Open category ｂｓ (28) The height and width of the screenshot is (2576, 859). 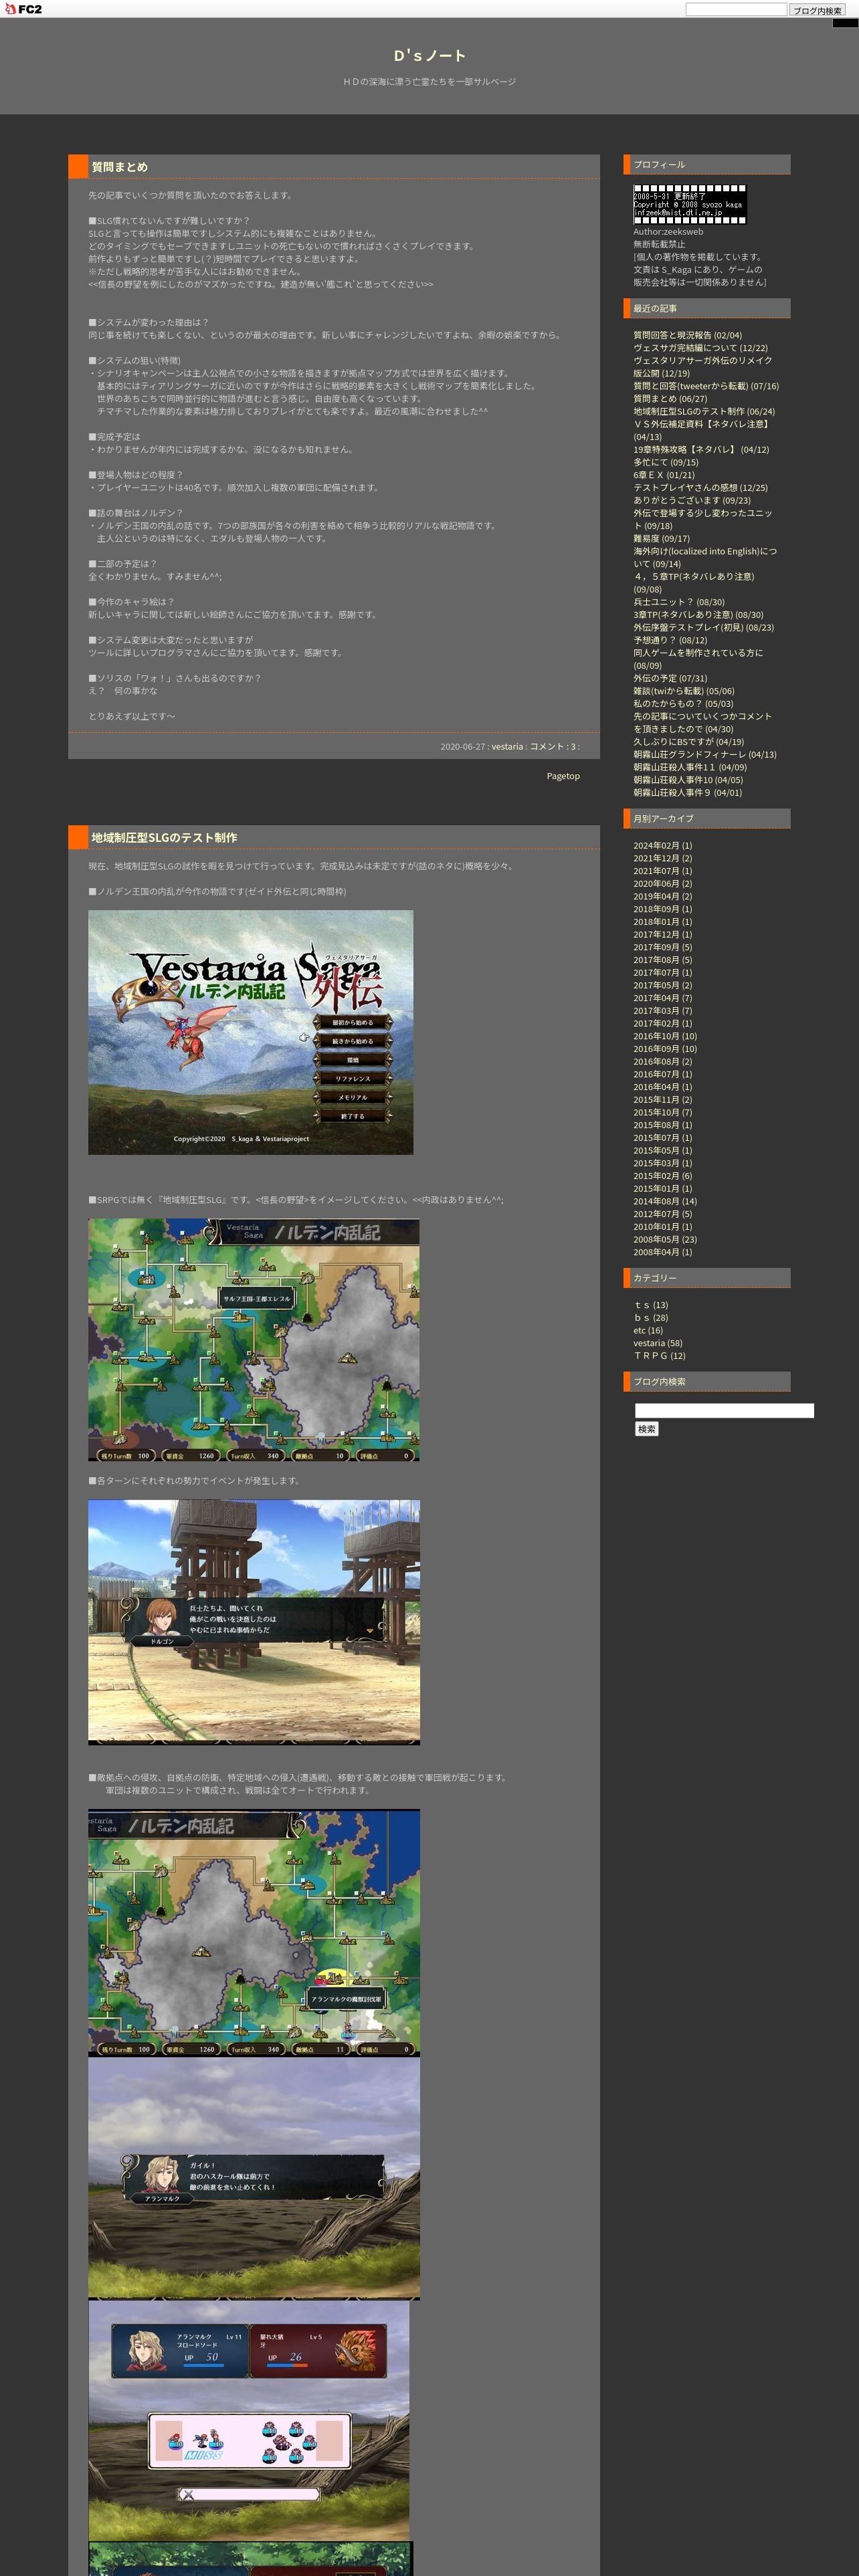point(651,1318)
